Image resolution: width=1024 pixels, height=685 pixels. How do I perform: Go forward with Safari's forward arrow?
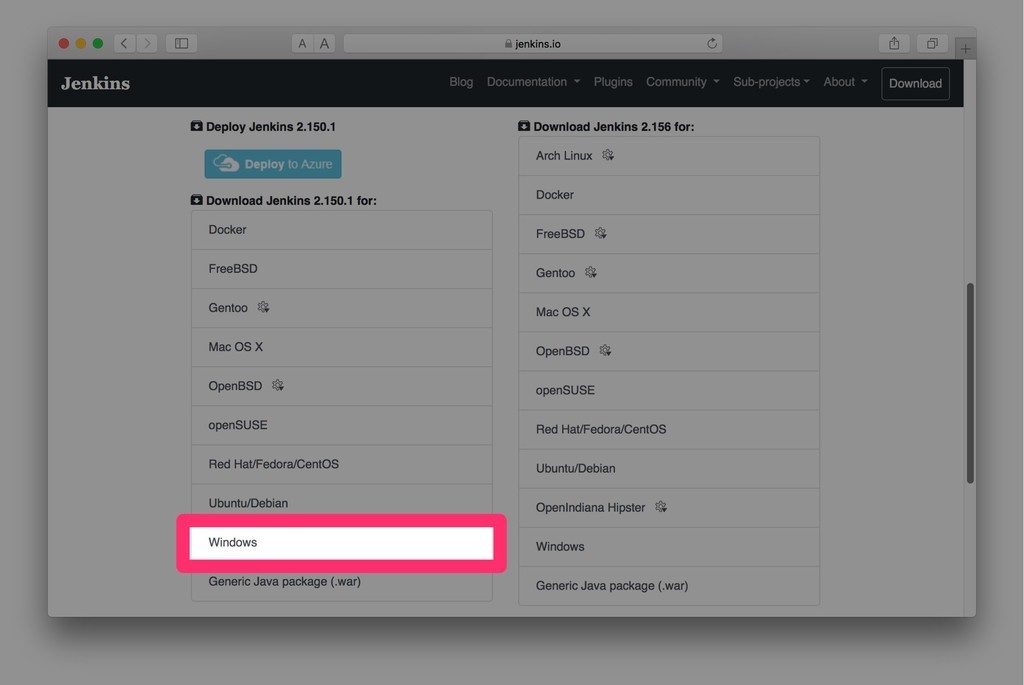tap(147, 44)
